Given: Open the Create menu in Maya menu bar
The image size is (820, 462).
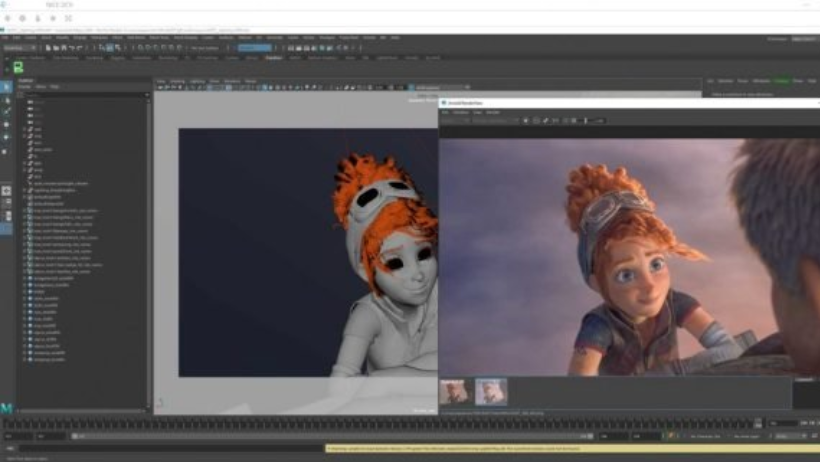Looking at the screenshot, I should coord(31,38).
